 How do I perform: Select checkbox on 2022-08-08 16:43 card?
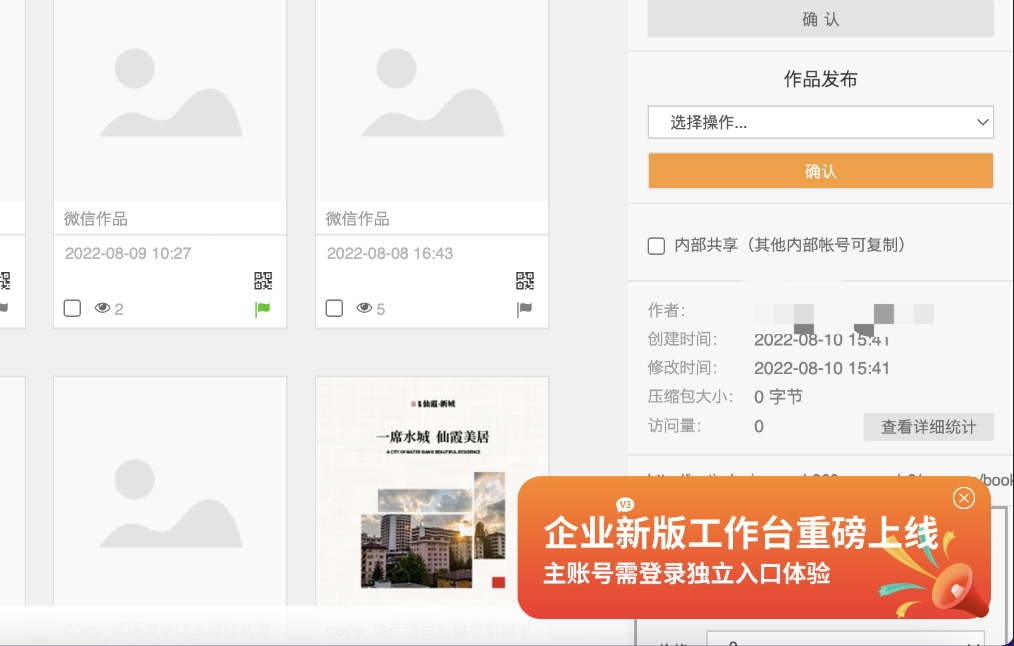pos(334,308)
